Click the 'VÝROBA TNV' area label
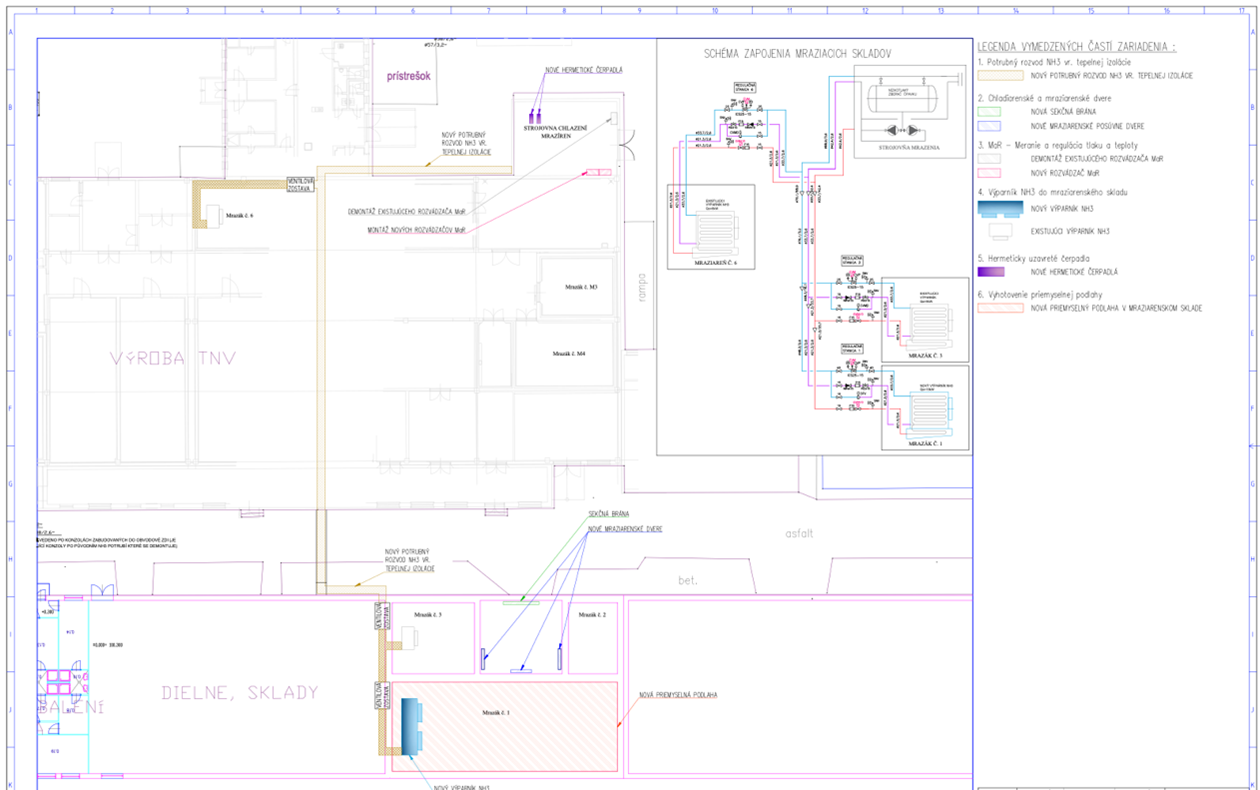Image resolution: width=1260 pixels, height=790 pixels. click(x=173, y=358)
